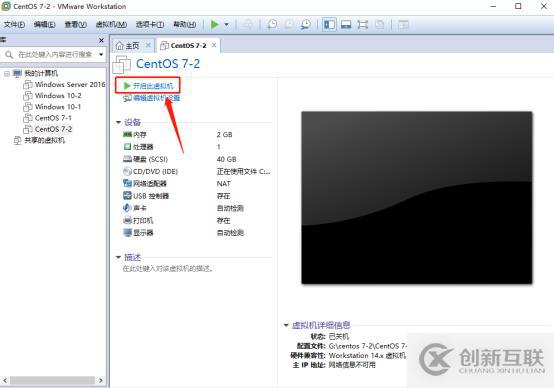Click the 共享的虚拟机 shared VMs icon

click(x=17, y=140)
